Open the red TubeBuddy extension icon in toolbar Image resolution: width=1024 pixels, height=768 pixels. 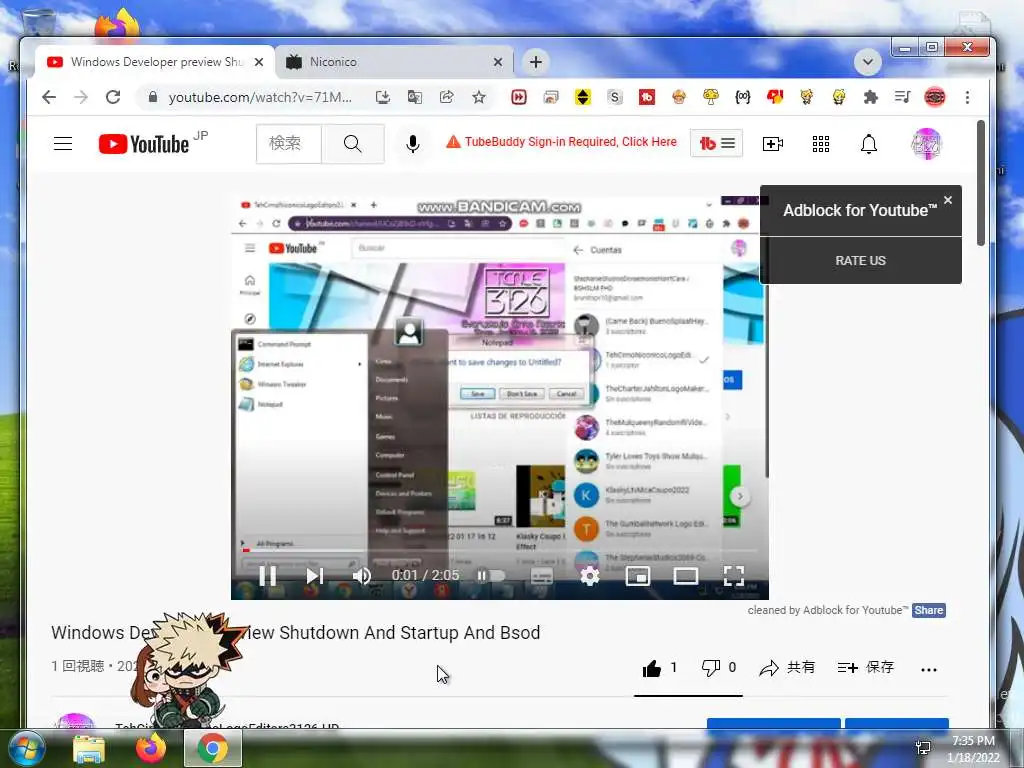coord(647,97)
